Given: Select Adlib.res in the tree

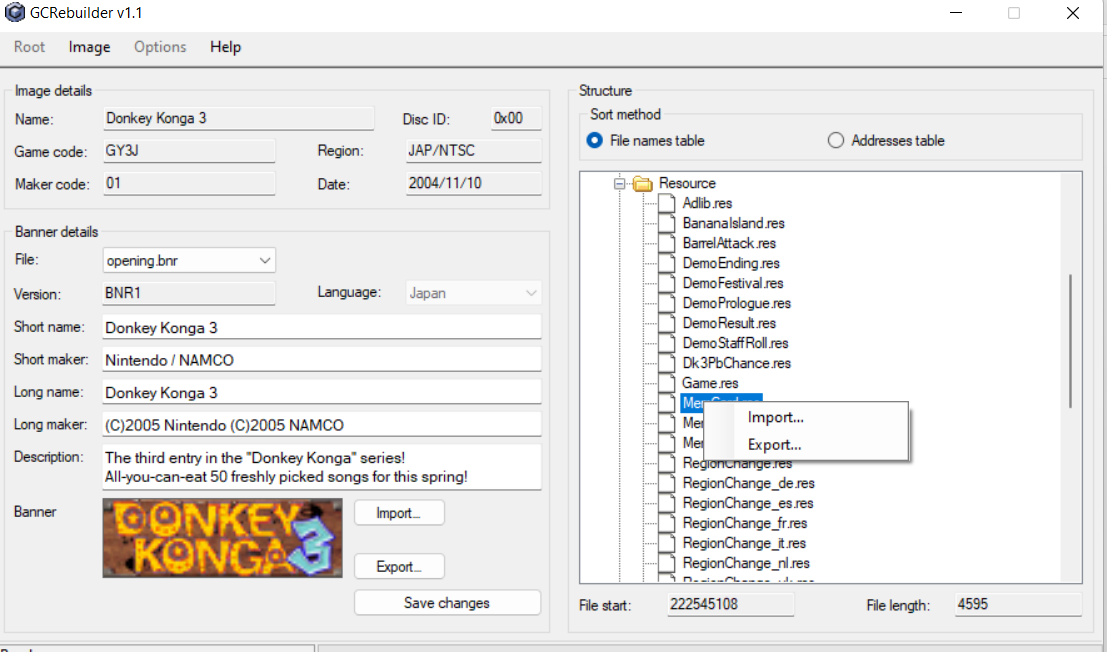Looking at the screenshot, I should pyautogui.click(x=707, y=203).
